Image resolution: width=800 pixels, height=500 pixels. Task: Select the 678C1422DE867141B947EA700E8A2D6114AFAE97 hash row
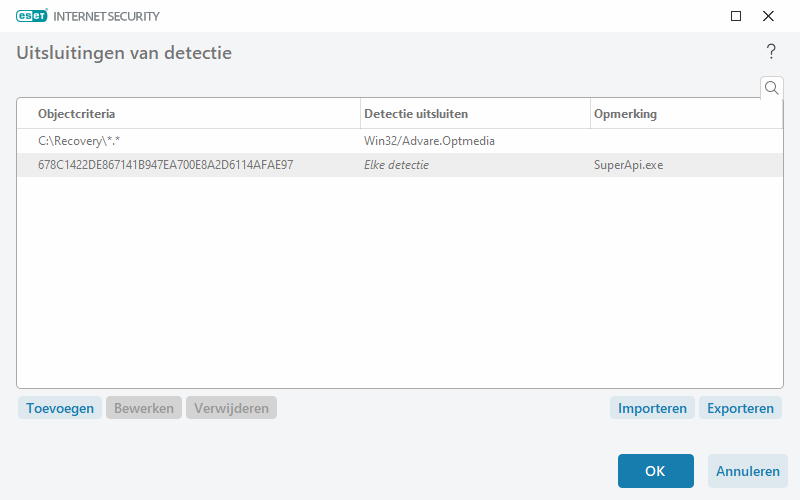click(x=400, y=165)
